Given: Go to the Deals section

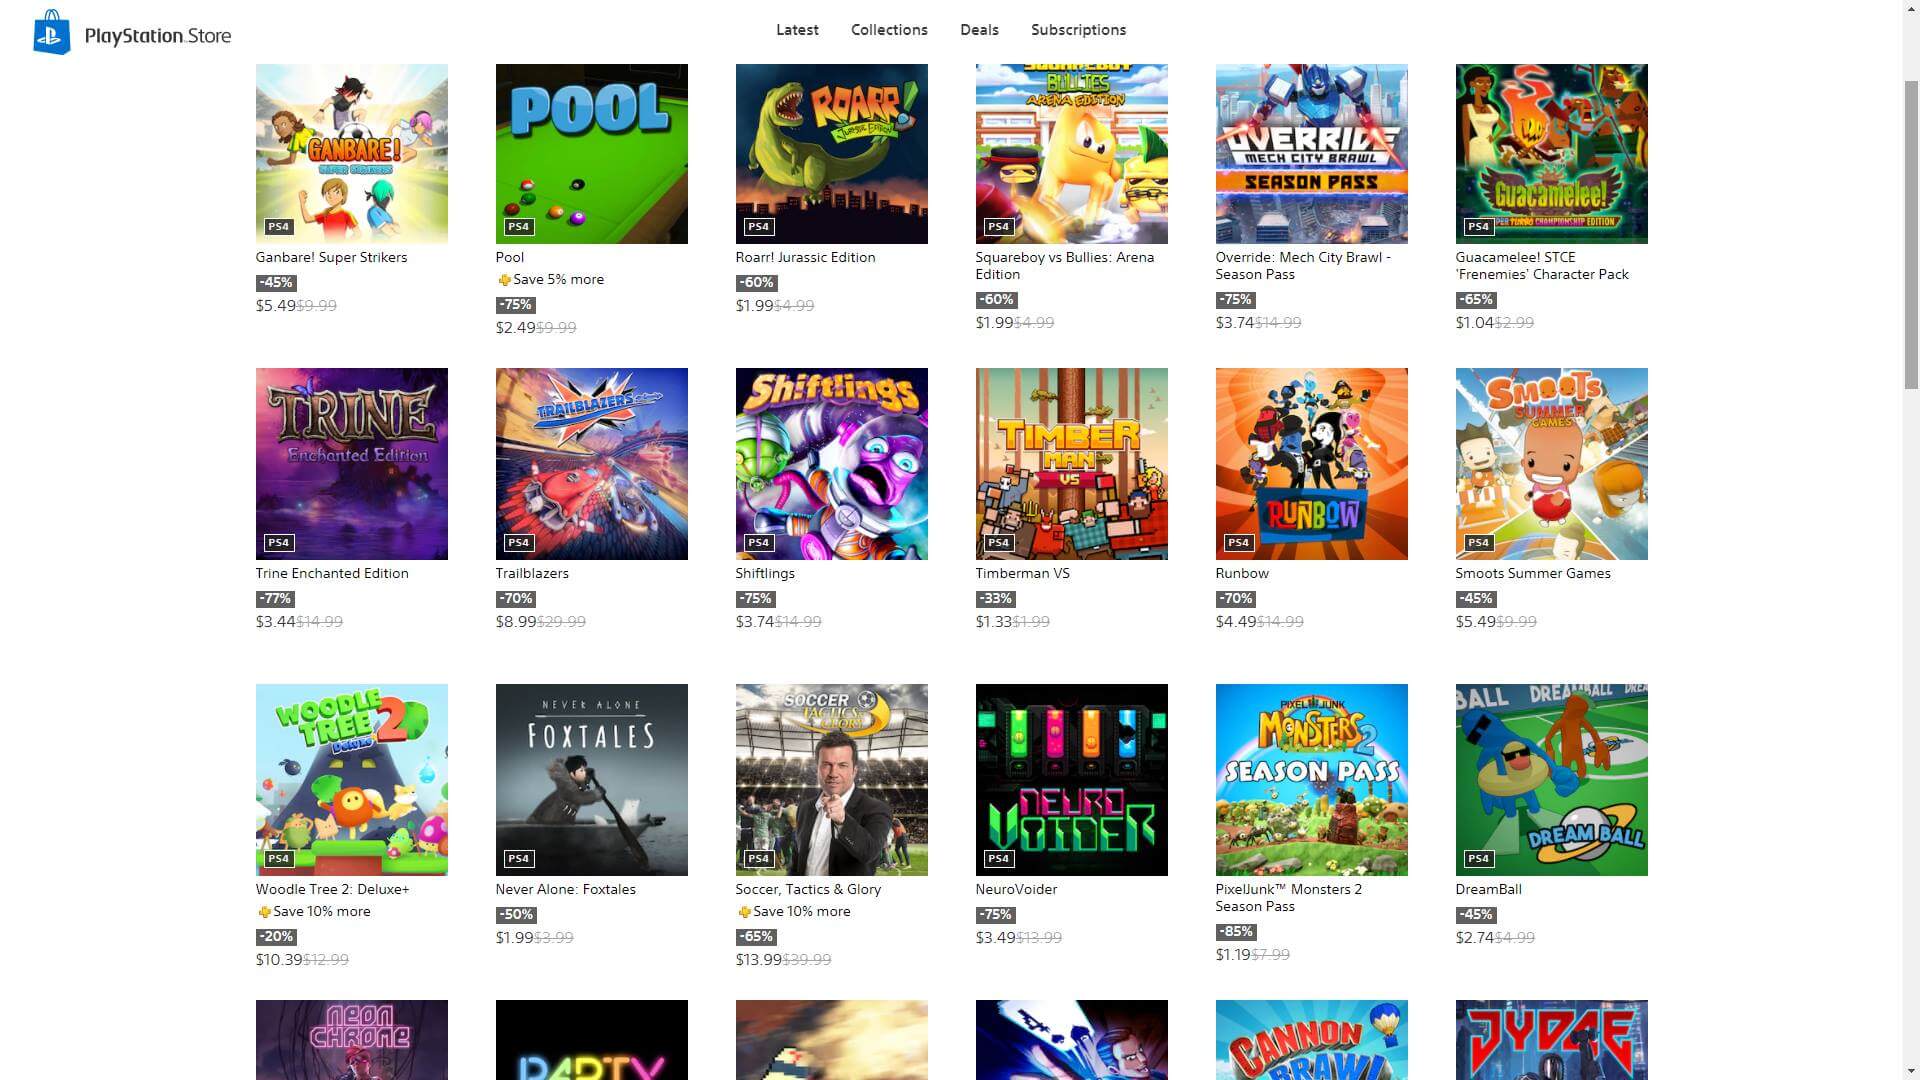Looking at the screenshot, I should click(979, 30).
